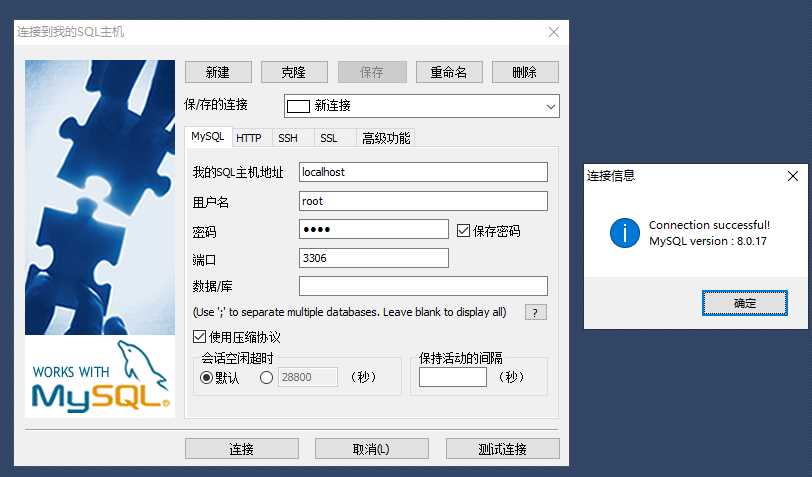Select the 默认 session timeout radio button

coord(206,378)
